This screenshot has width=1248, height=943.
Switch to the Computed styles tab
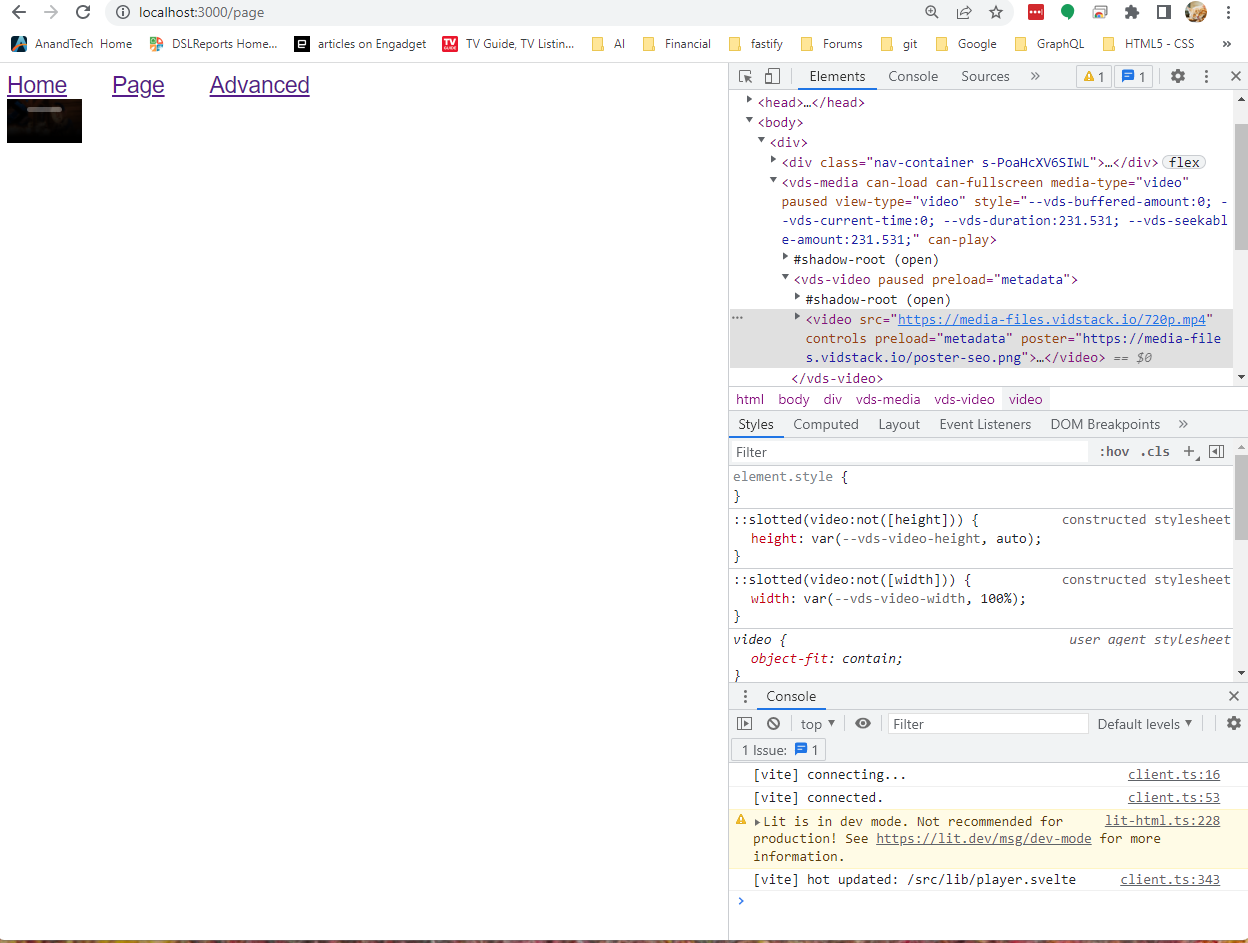[x=826, y=424]
